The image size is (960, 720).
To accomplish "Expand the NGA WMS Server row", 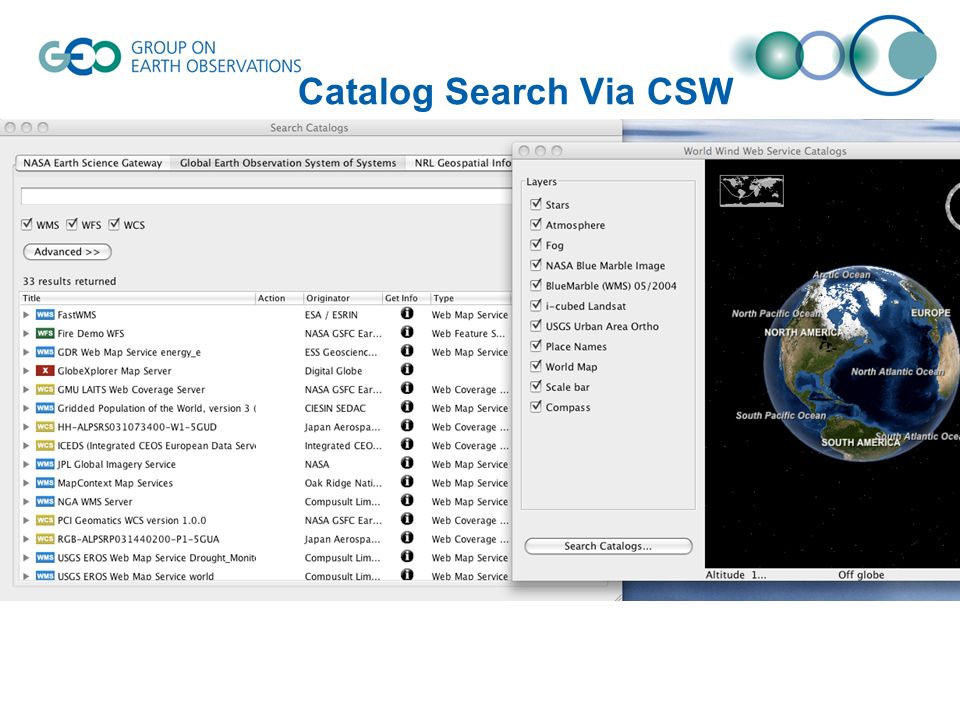I will point(26,501).
